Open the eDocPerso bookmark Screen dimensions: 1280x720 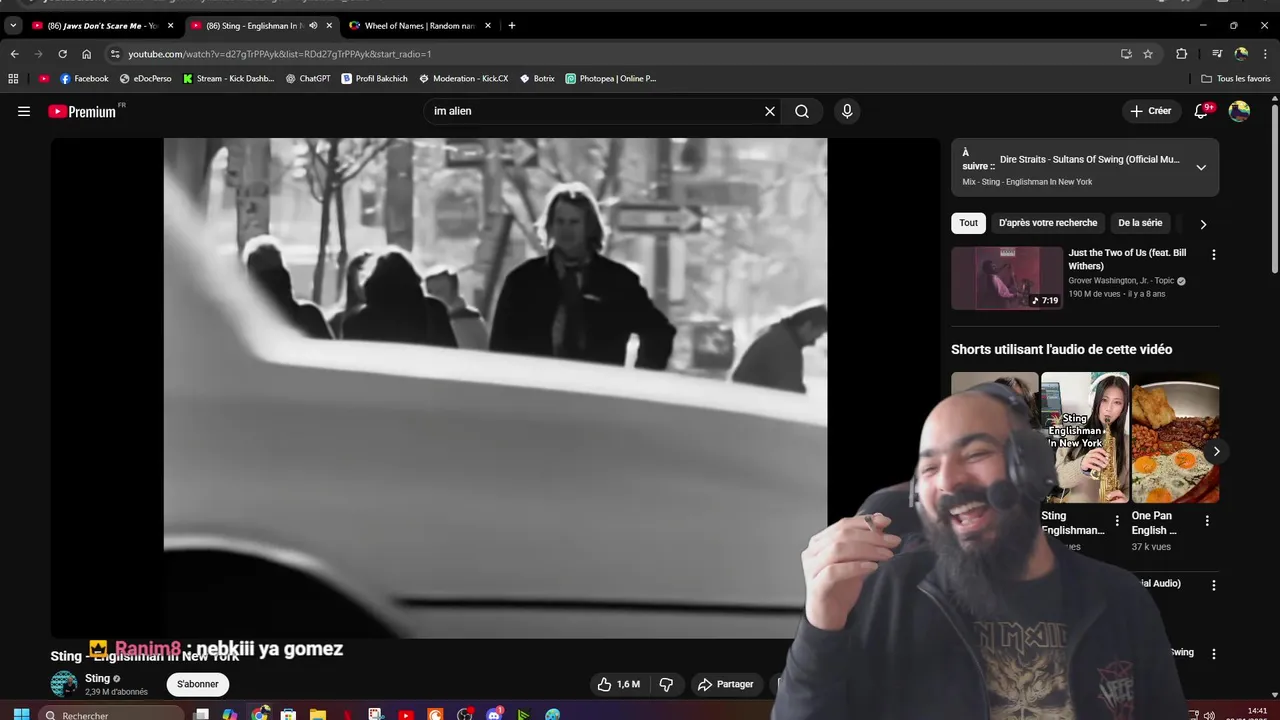145,78
